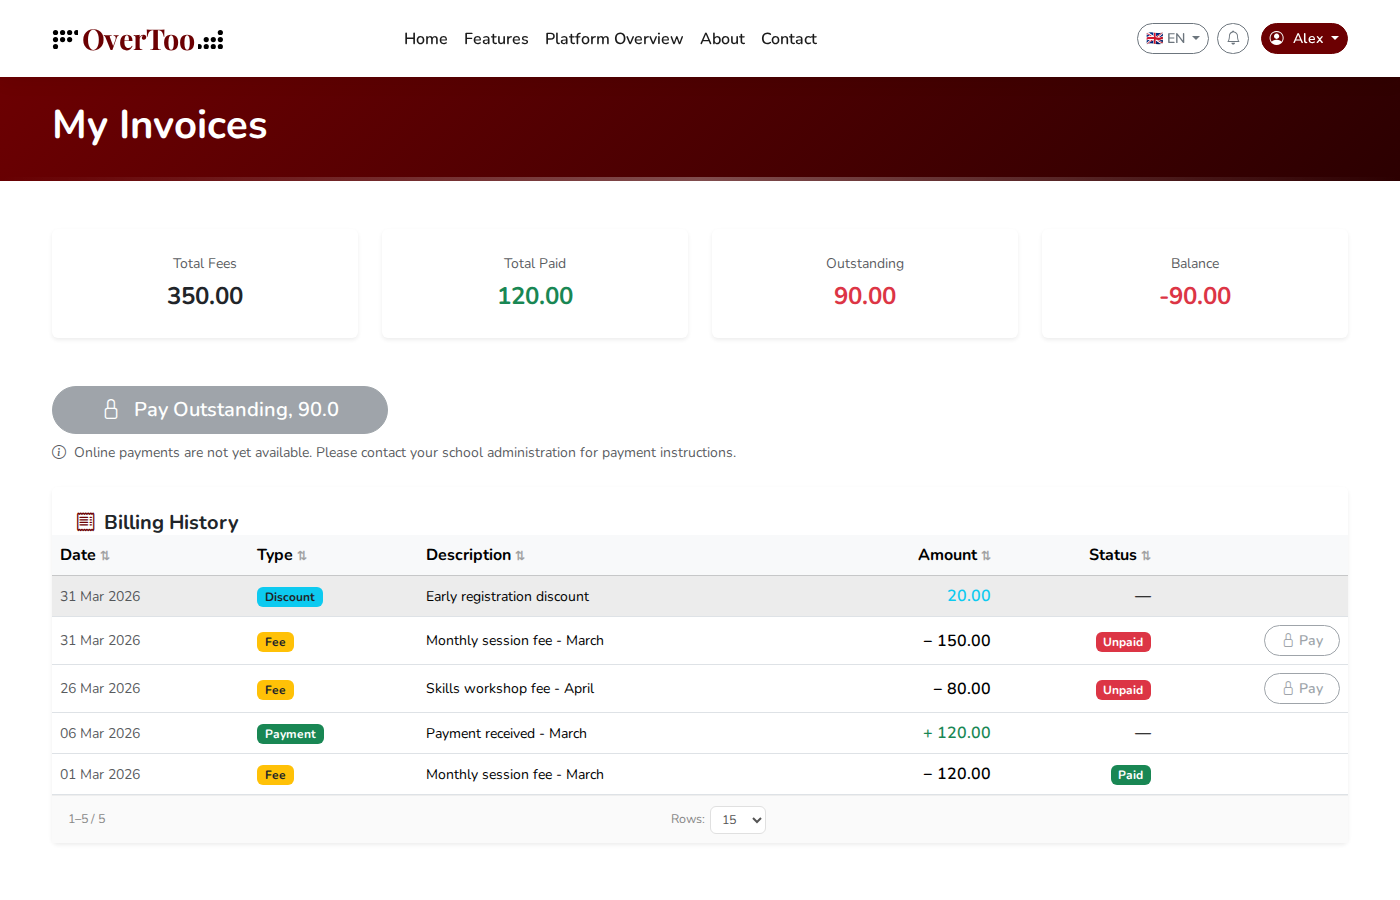Click the info icon next to payment notice
Viewport: 1400px width, 900px height.
pos(59,452)
